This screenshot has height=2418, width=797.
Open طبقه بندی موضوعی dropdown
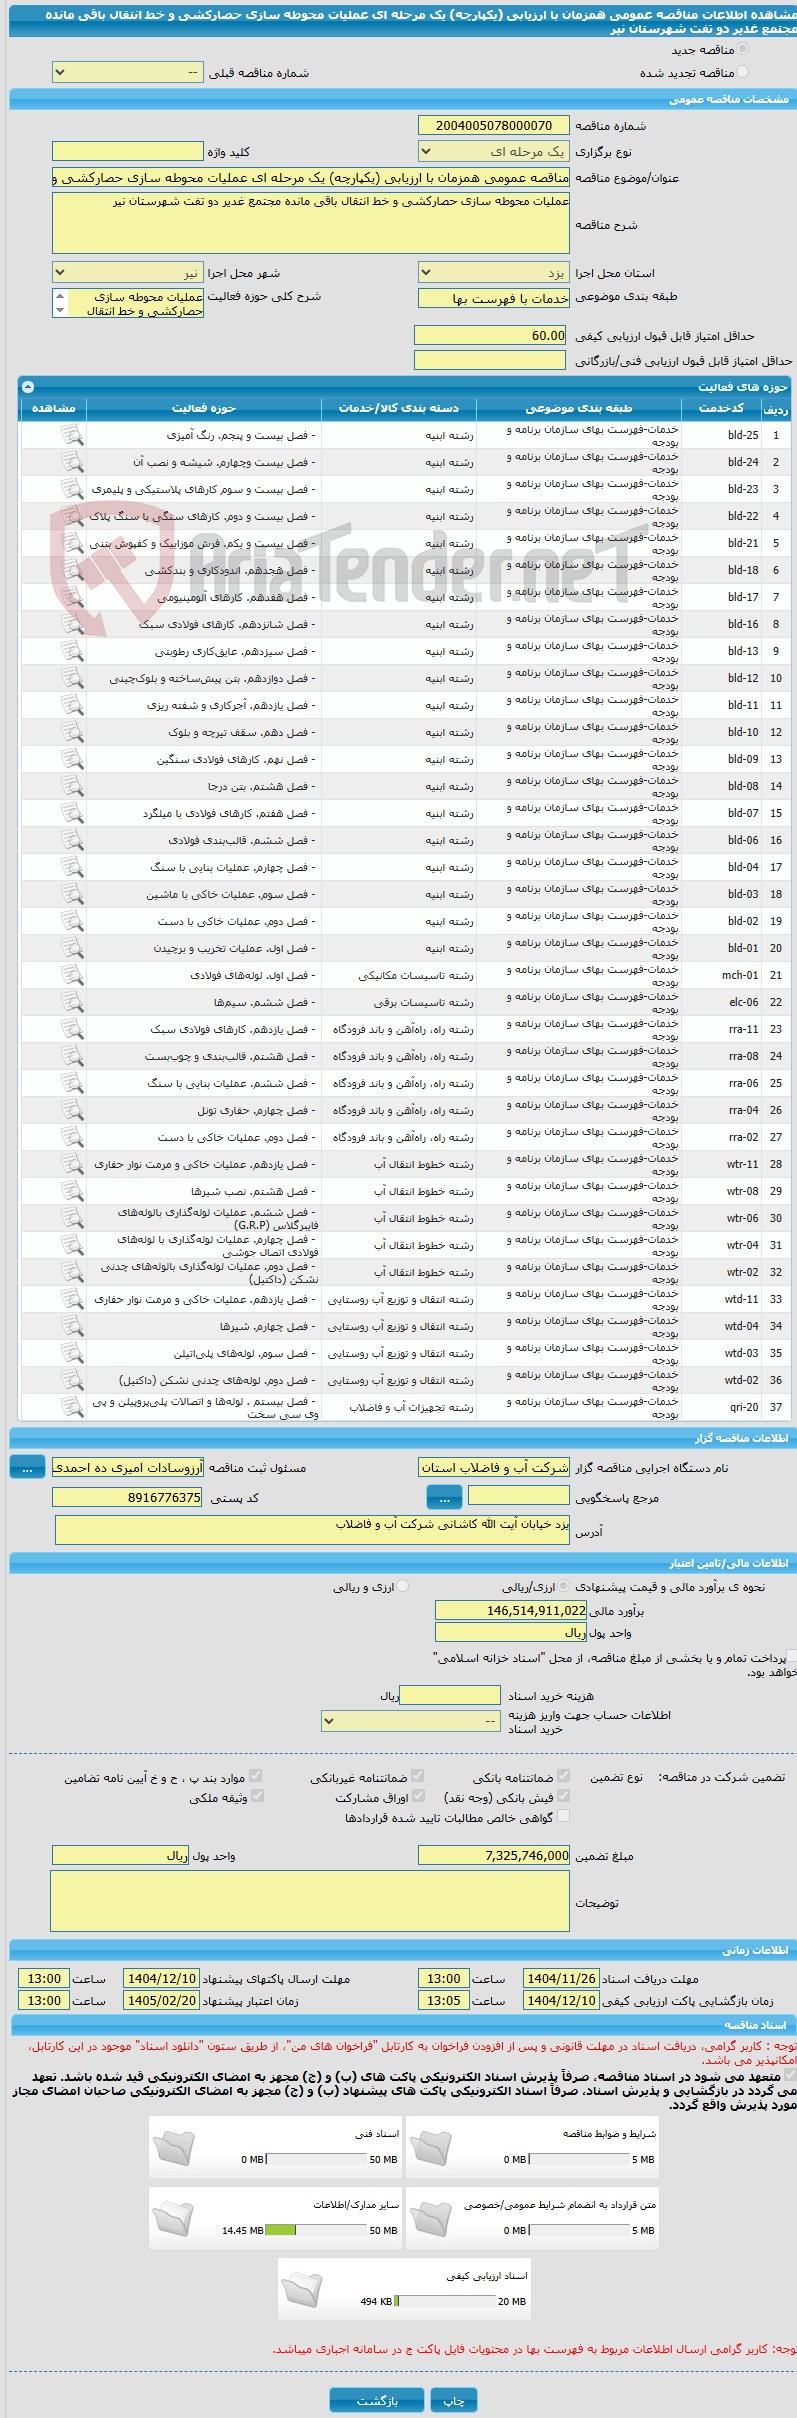pyautogui.click(x=493, y=298)
